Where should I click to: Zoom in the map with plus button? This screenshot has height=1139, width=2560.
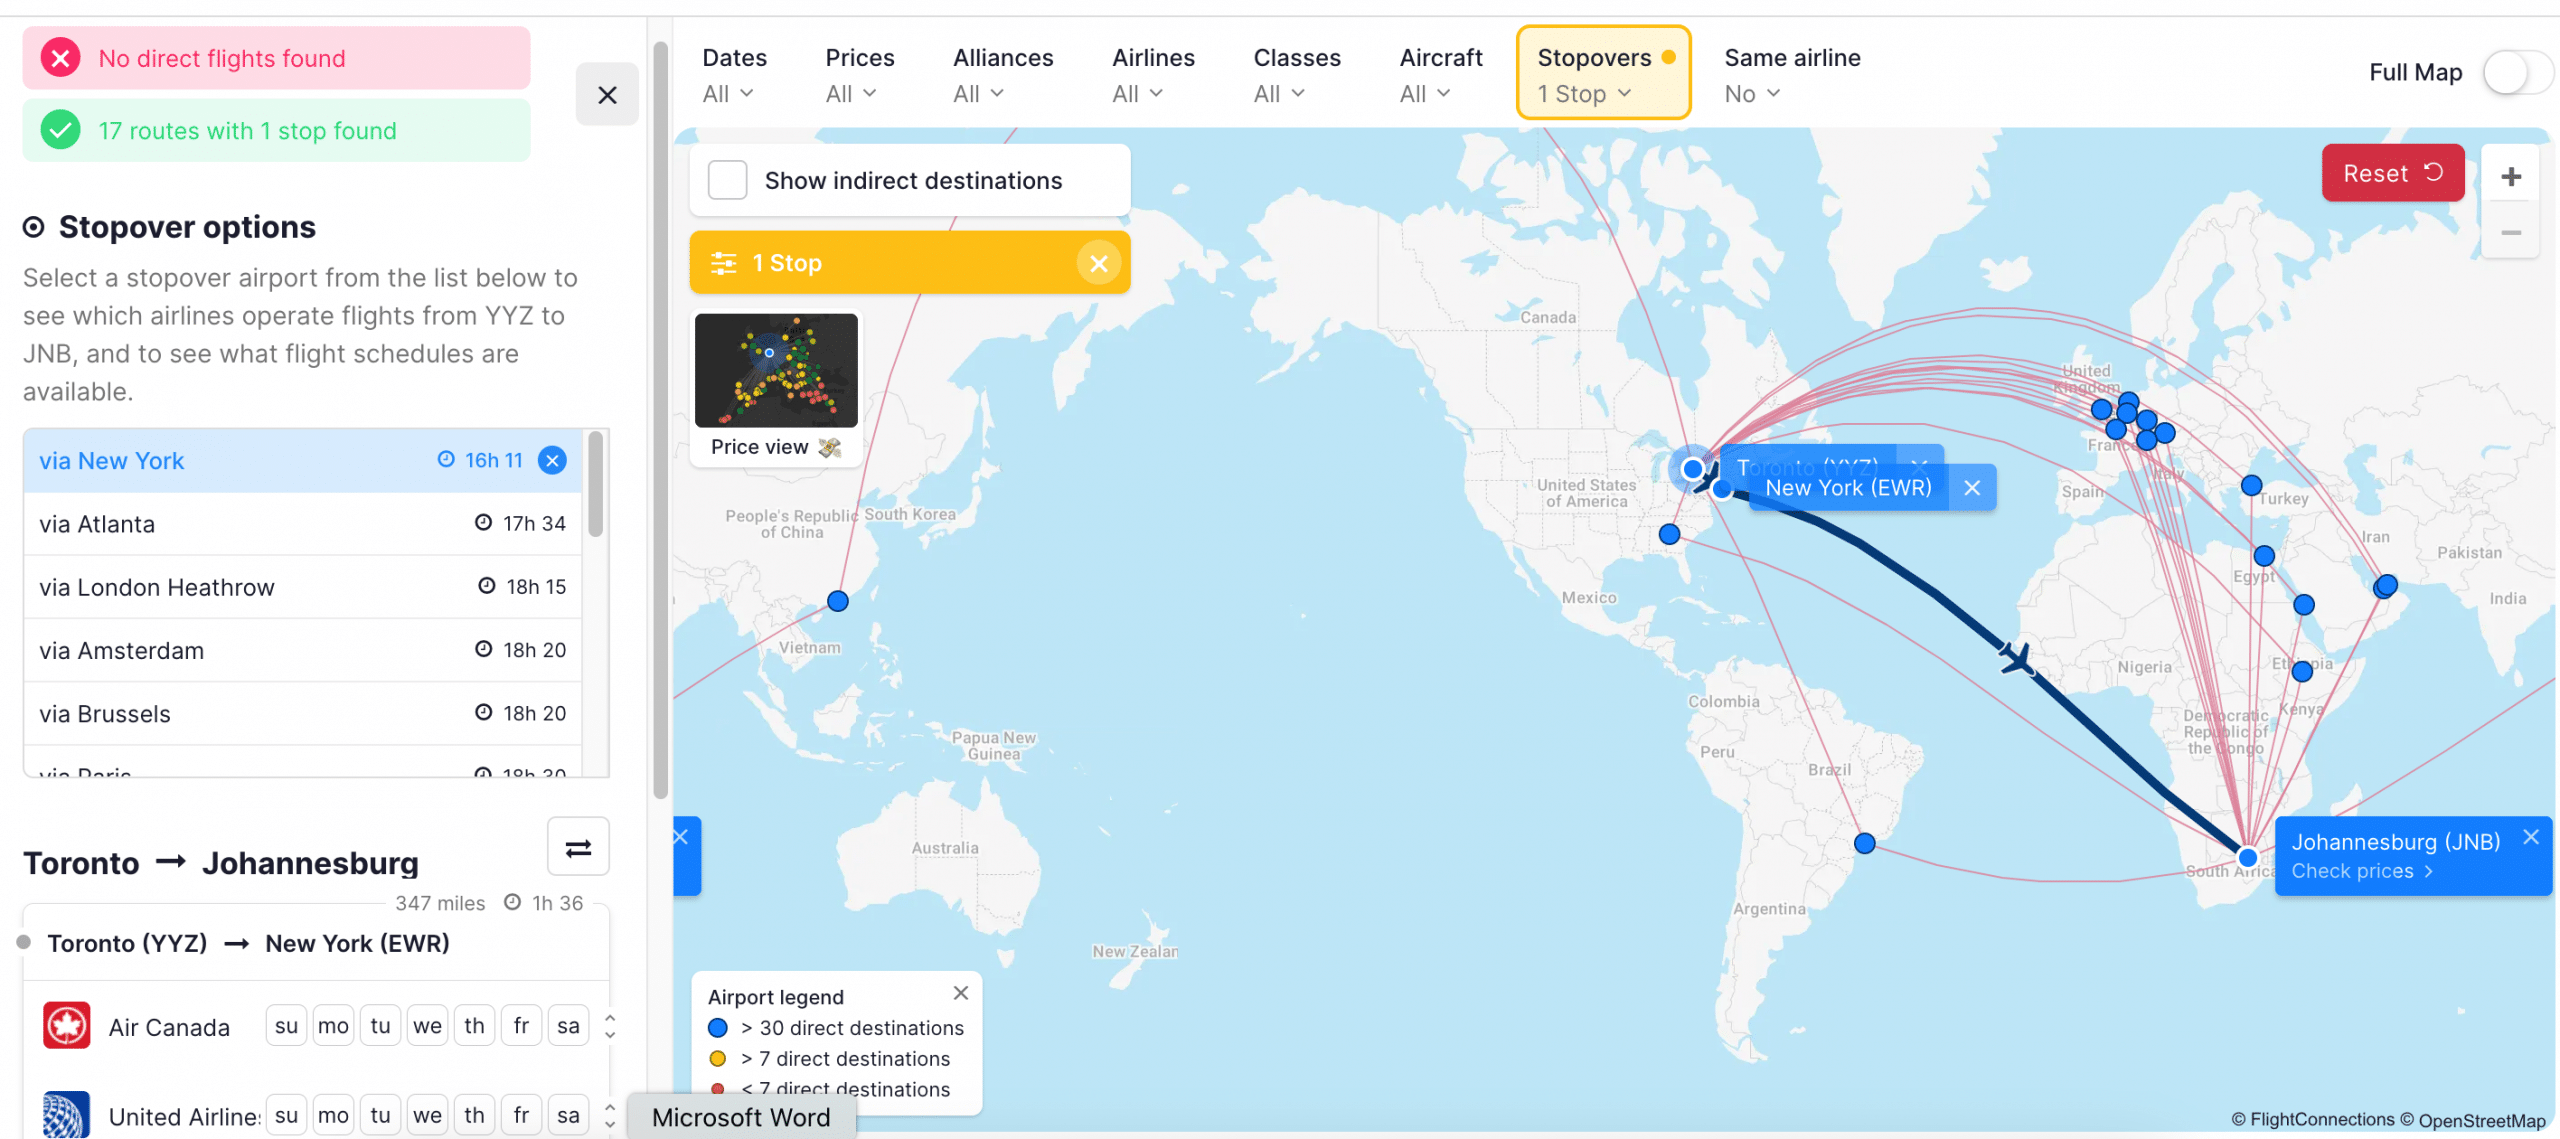click(2510, 177)
